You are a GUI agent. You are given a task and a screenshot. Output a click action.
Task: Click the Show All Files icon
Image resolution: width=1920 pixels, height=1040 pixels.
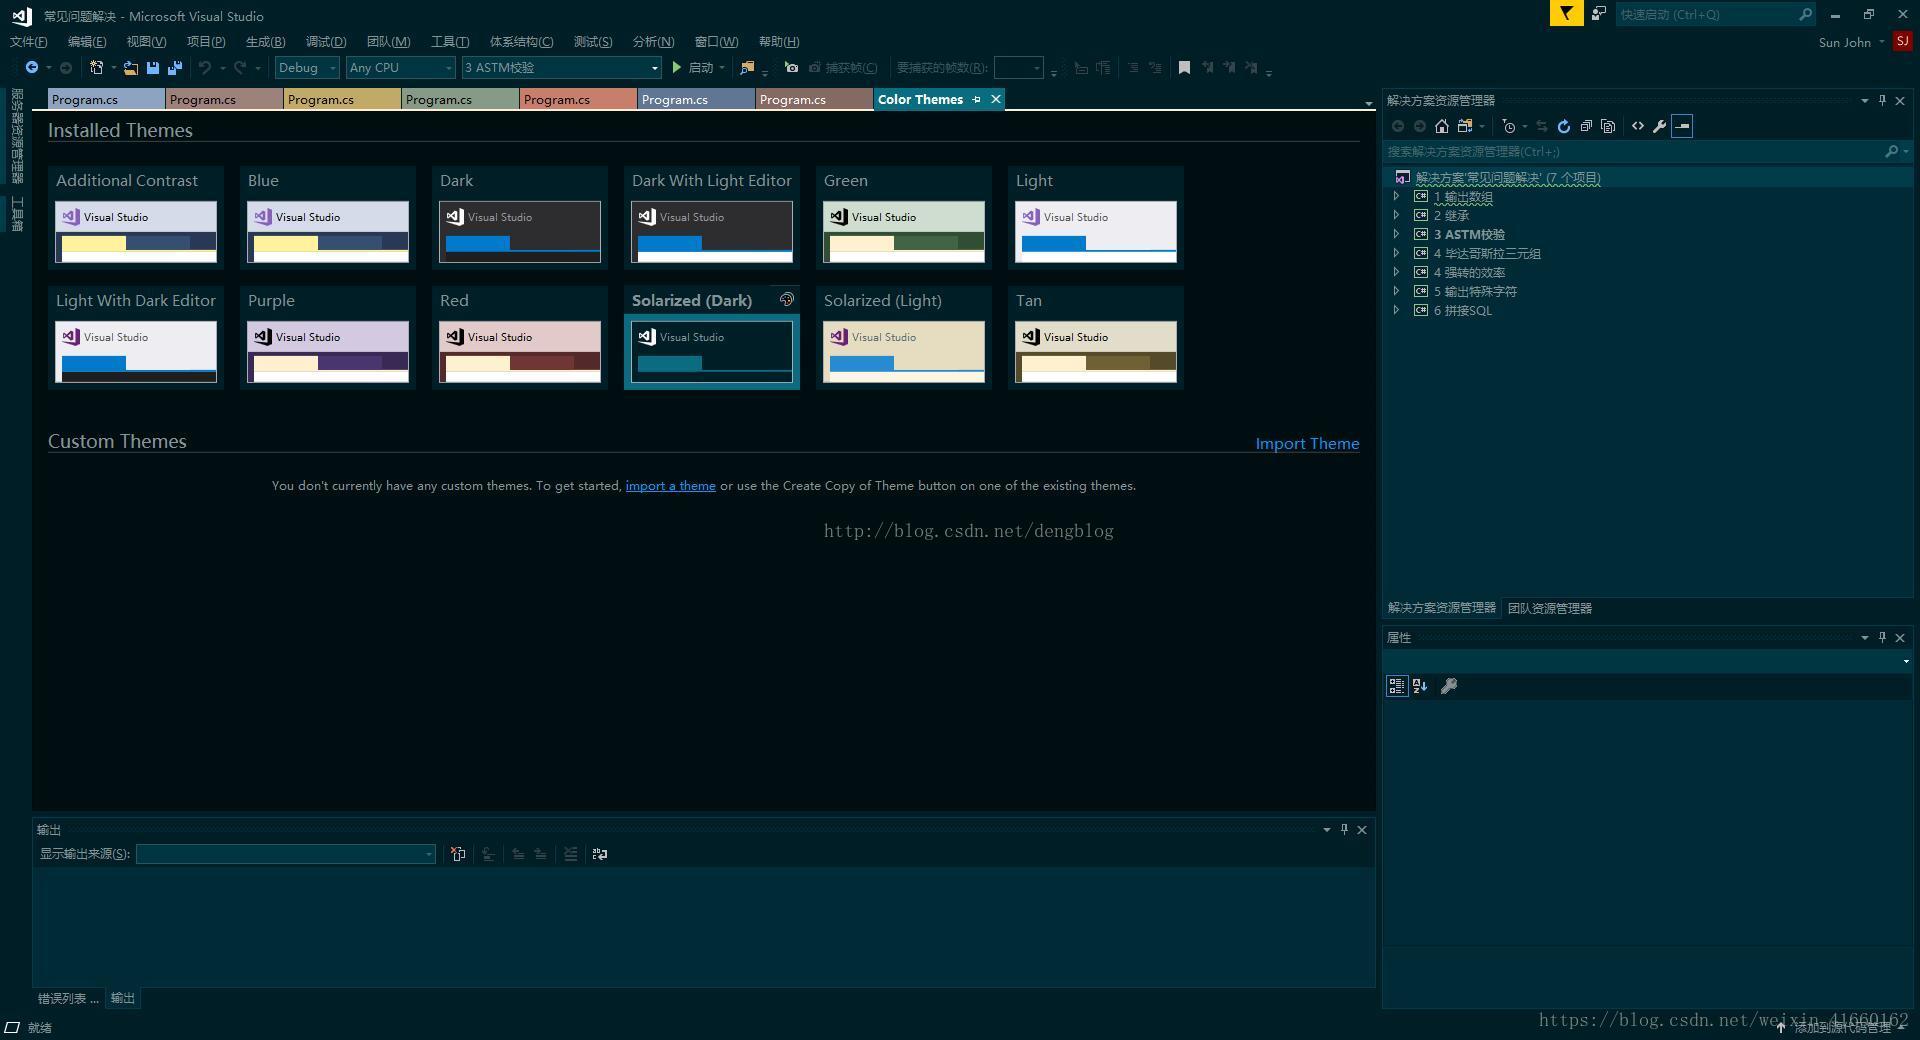pyautogui.click(x=1608, y=126)
